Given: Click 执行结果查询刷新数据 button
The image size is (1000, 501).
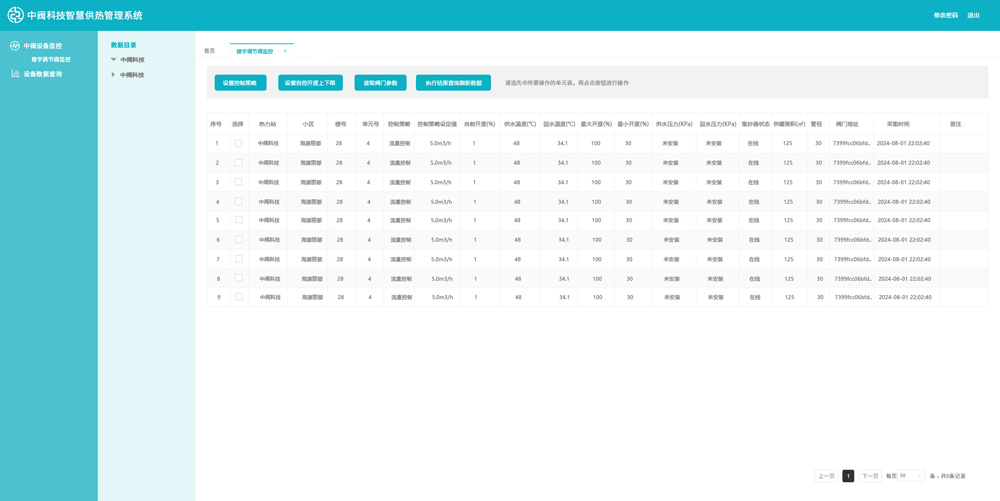Looking at the screenshot, I should pos(453,83).
